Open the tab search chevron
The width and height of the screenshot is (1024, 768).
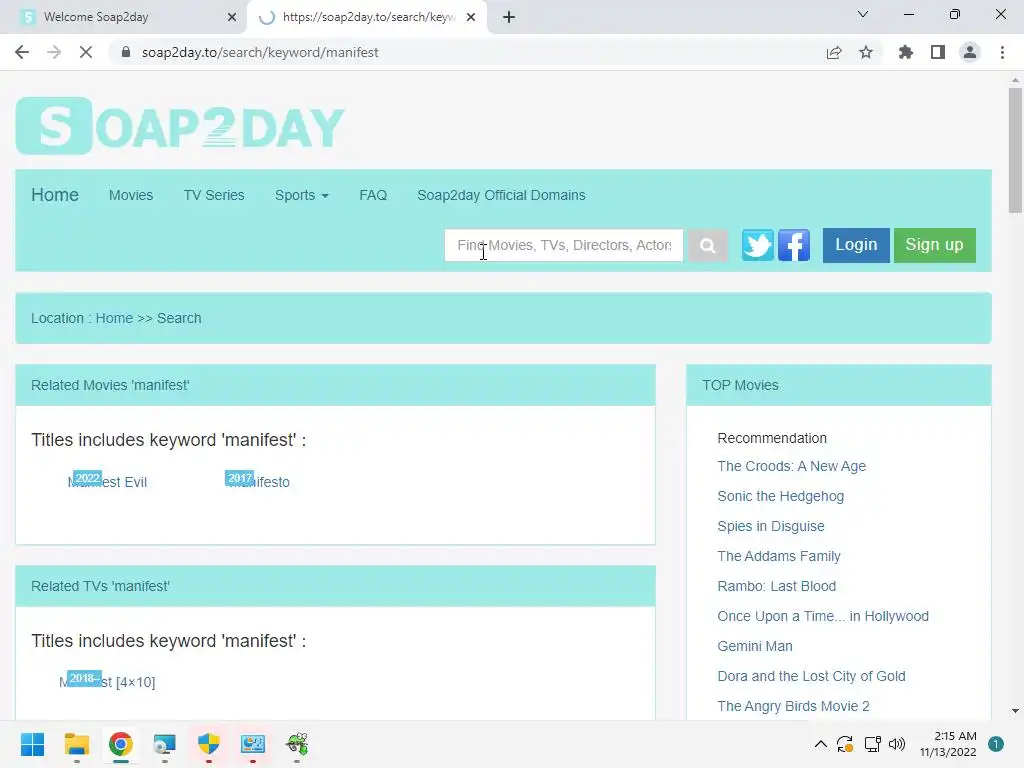tap(863, 14)
